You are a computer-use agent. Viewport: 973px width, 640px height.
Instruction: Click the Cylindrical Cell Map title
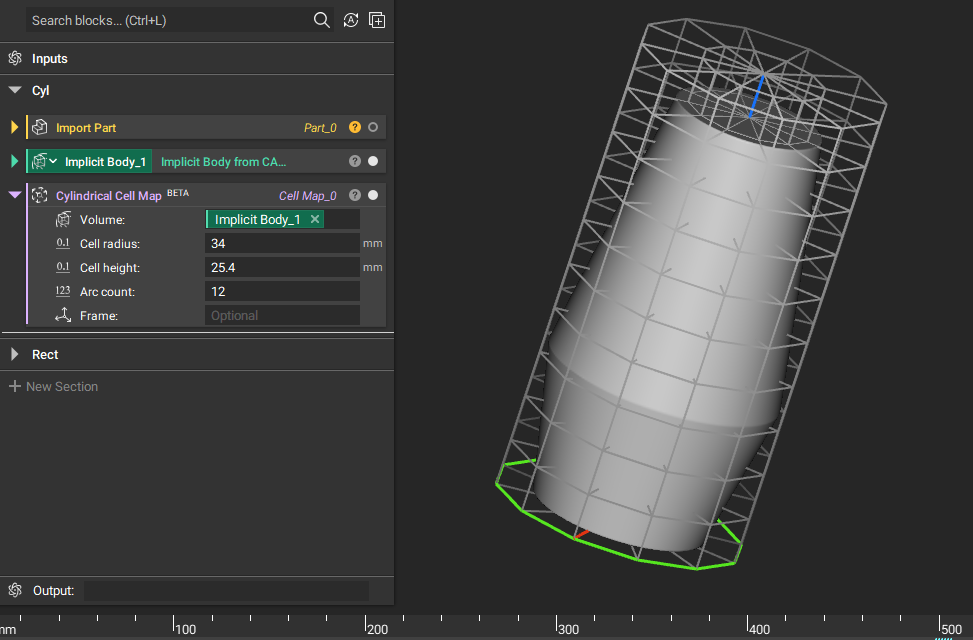click(x=109, y=196)
